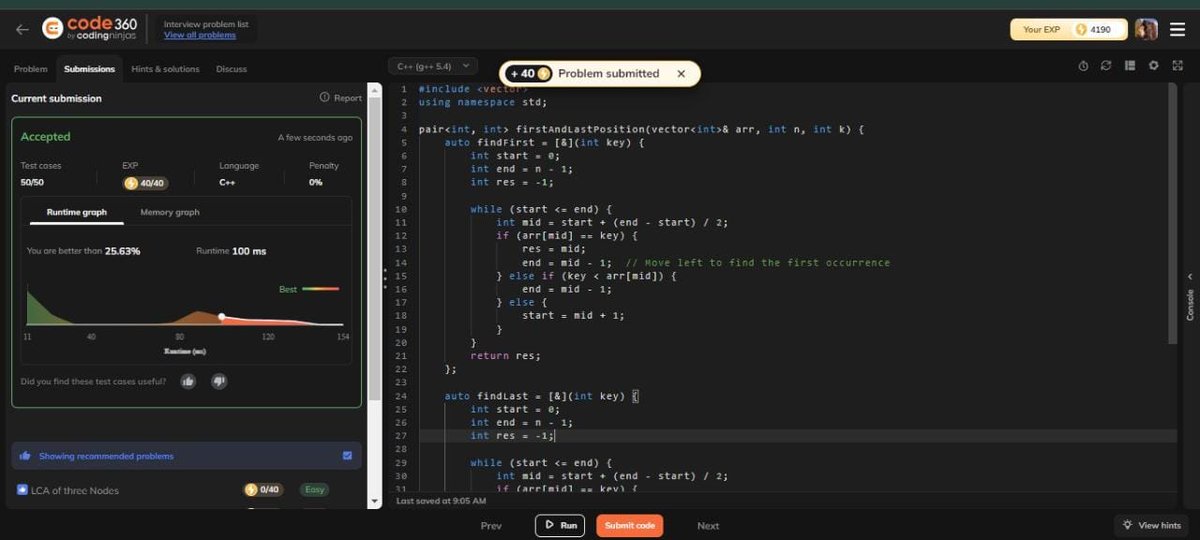This screenshot has height=540, width=1200.
Task: Open the user profile avatar
Action: [1146, 30]
